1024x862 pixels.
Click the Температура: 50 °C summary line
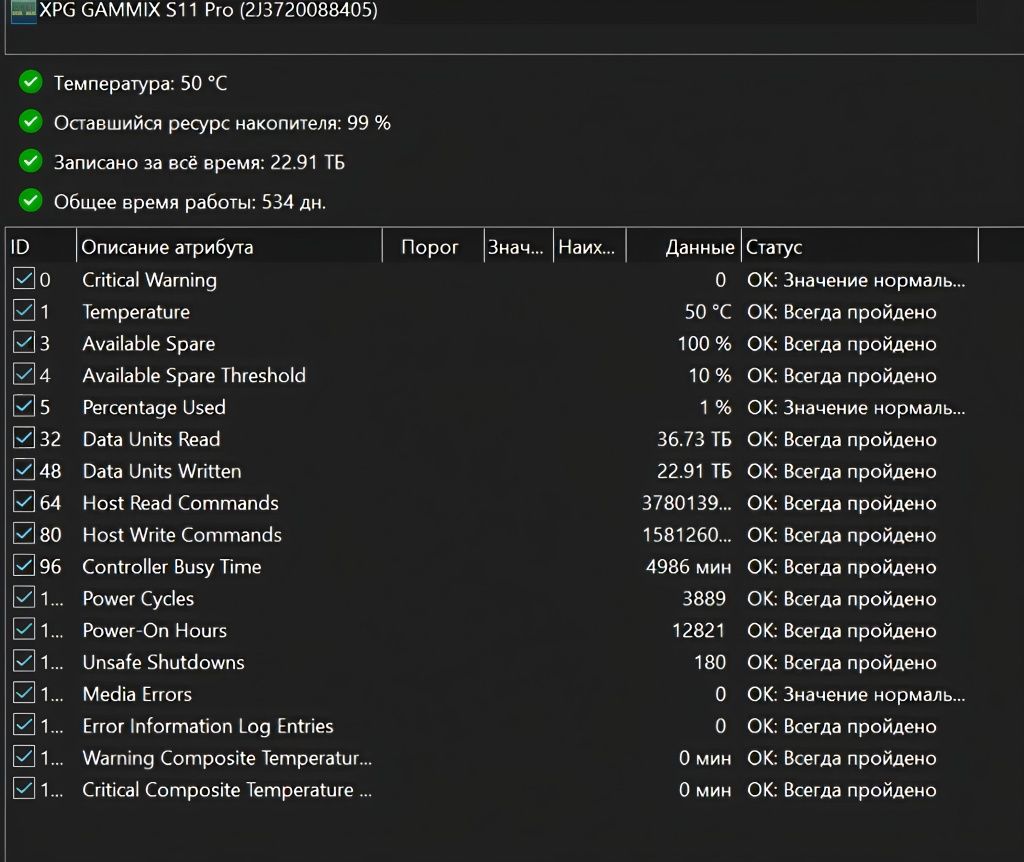coord(140,83)
